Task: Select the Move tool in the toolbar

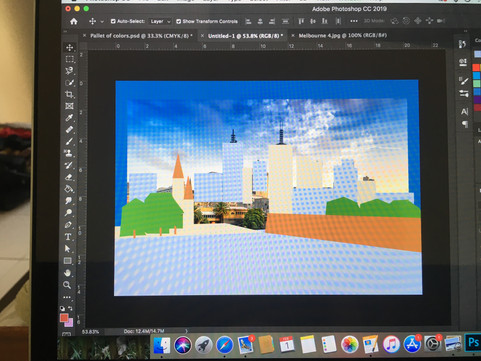Action: click(x=69, y=47)
